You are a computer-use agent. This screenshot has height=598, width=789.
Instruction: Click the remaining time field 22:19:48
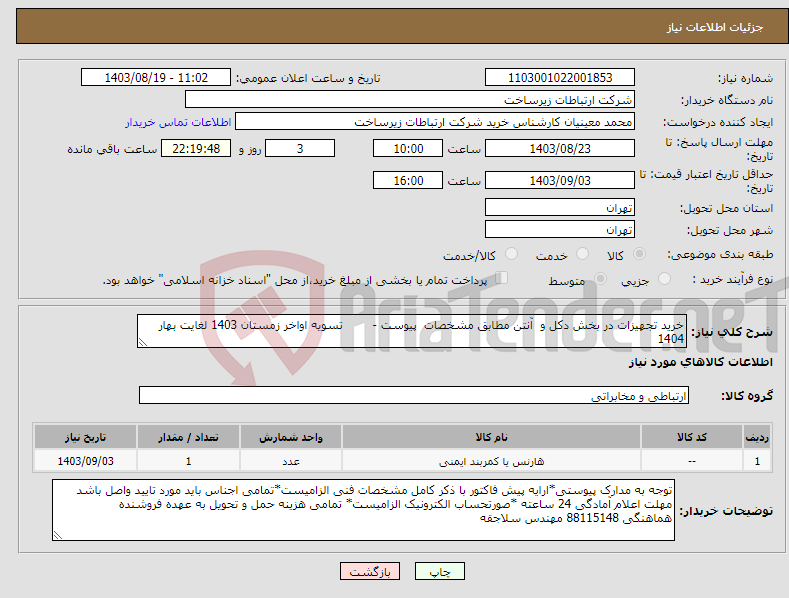(196, 148)
